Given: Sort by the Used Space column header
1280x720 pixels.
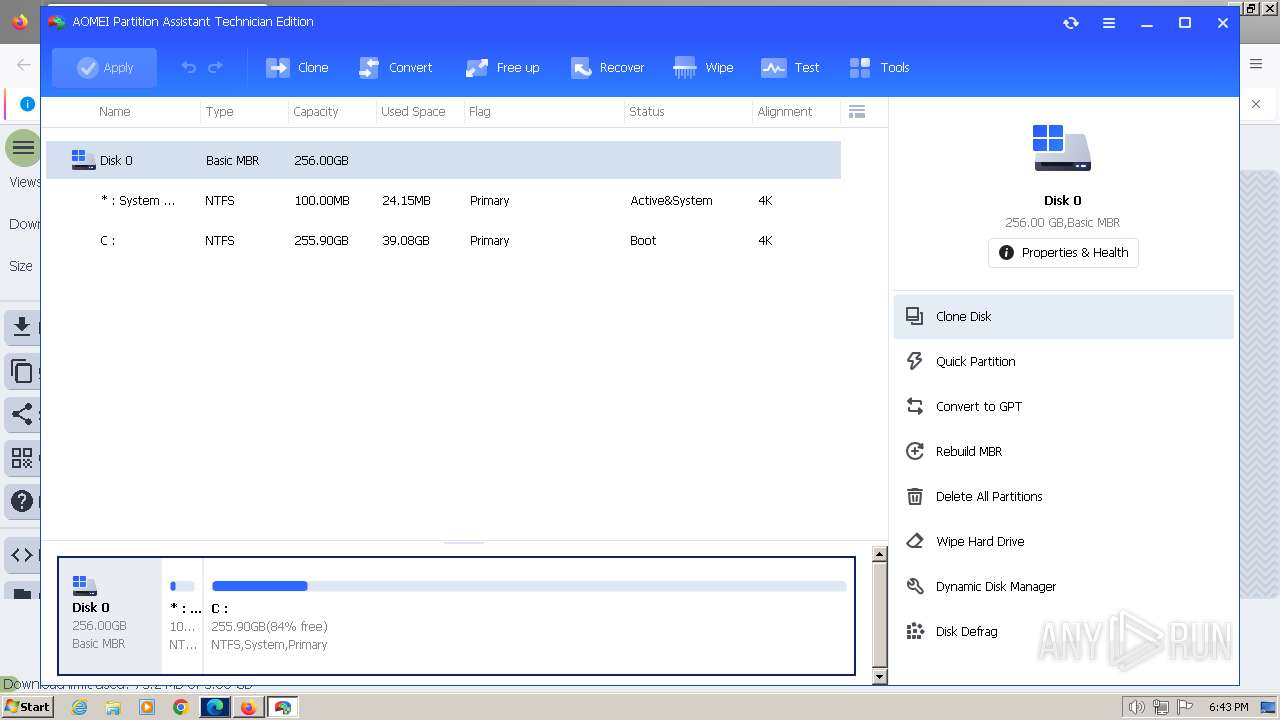Looking at the screenshot, I should (x=413, y=111).
